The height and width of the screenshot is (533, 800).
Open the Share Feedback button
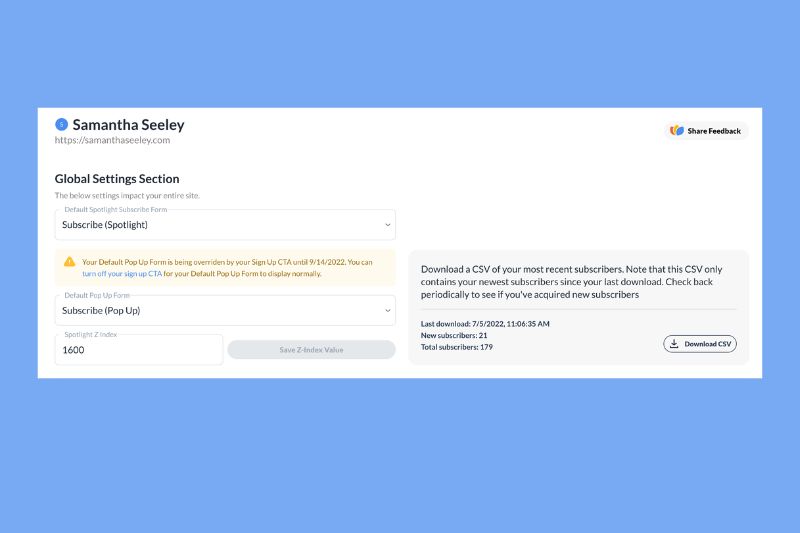pyautogui.click(x=706, y=131)
